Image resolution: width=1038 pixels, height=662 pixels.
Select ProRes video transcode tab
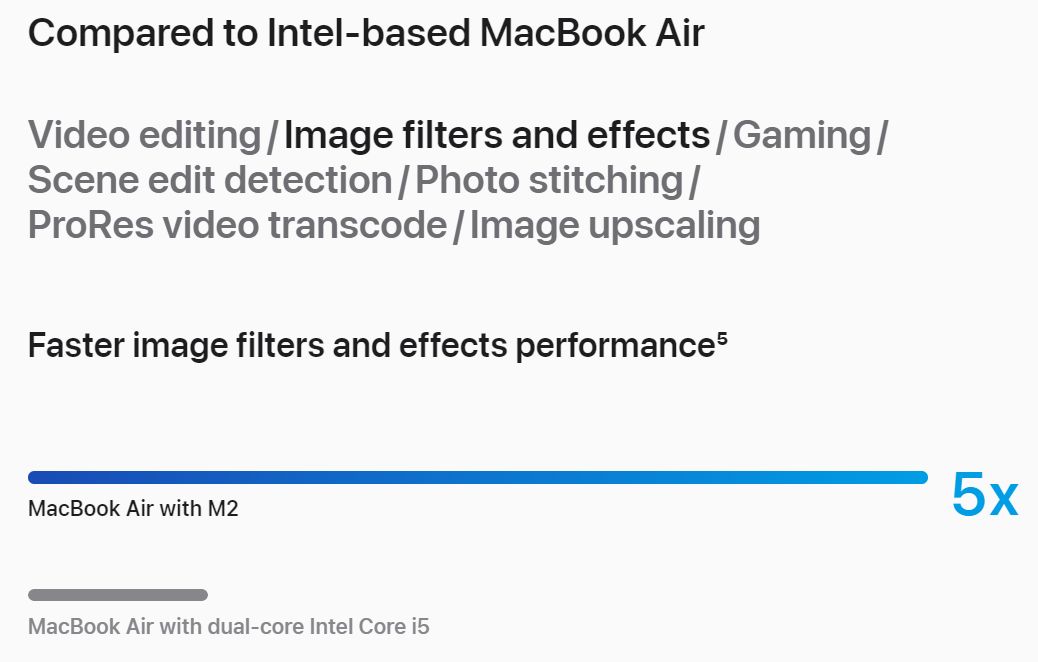238,225
